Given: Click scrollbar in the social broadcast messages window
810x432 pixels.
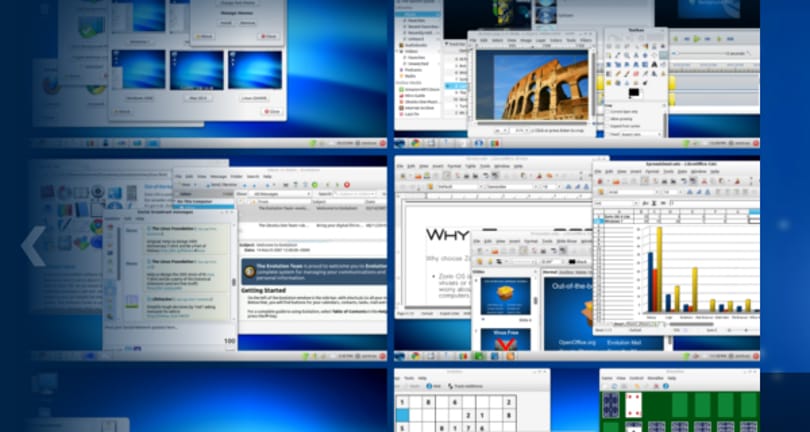Looking at the screenshot, I should click(233, 282).
